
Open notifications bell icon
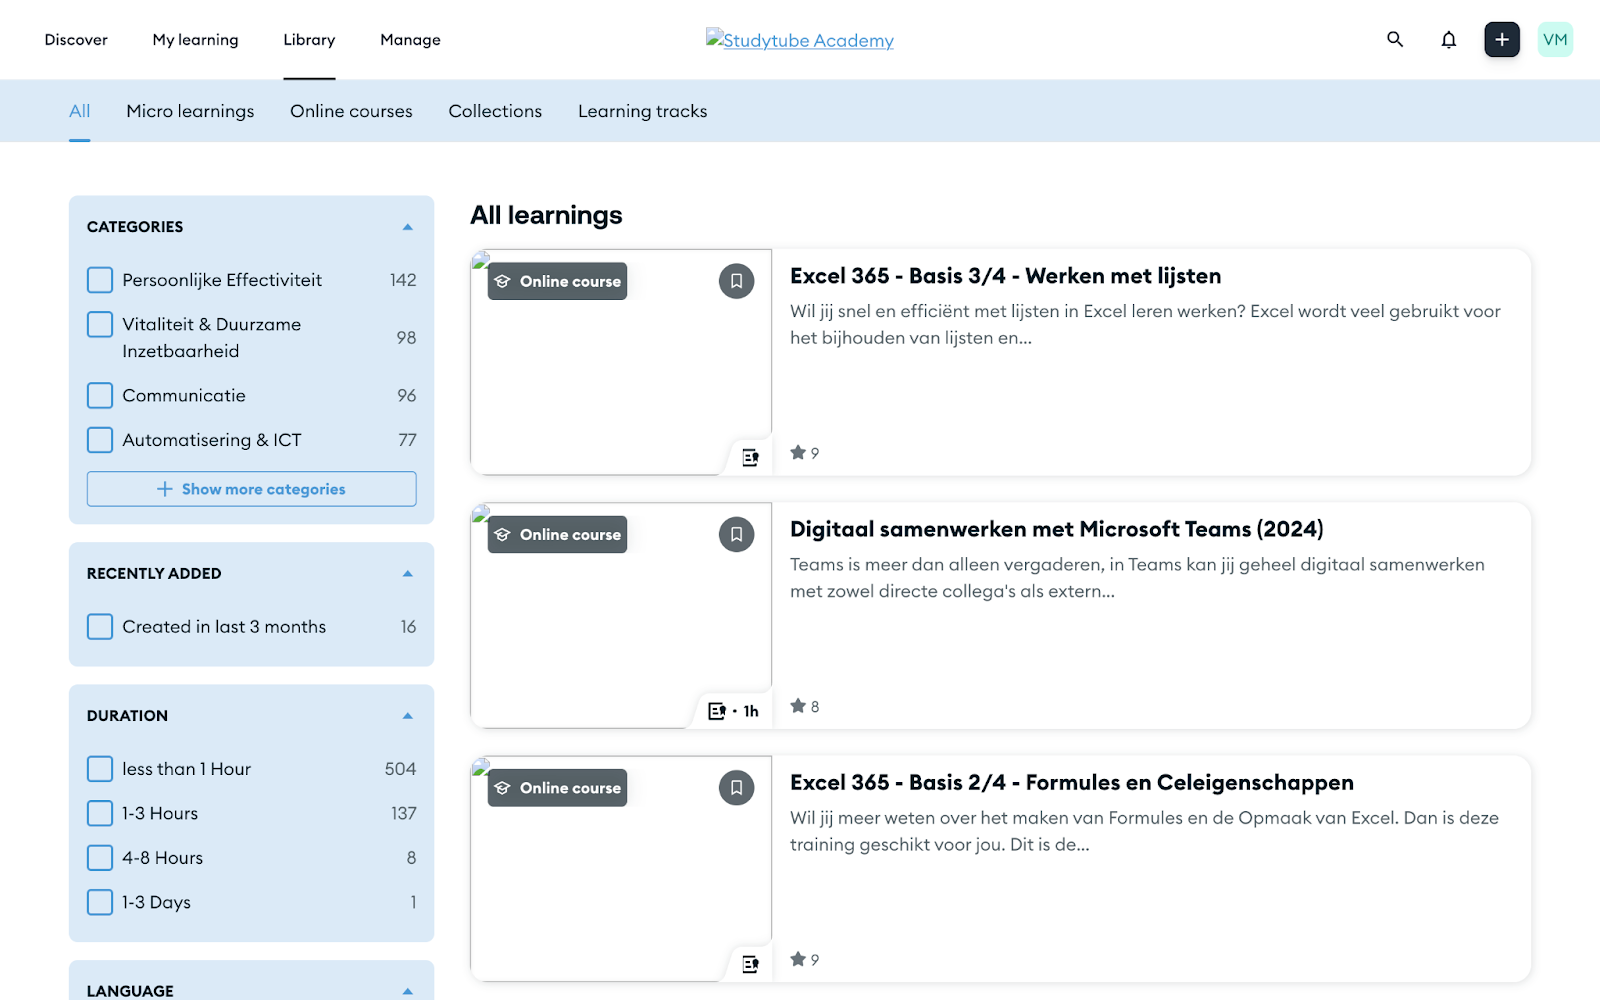click(x=1448, y=40)
